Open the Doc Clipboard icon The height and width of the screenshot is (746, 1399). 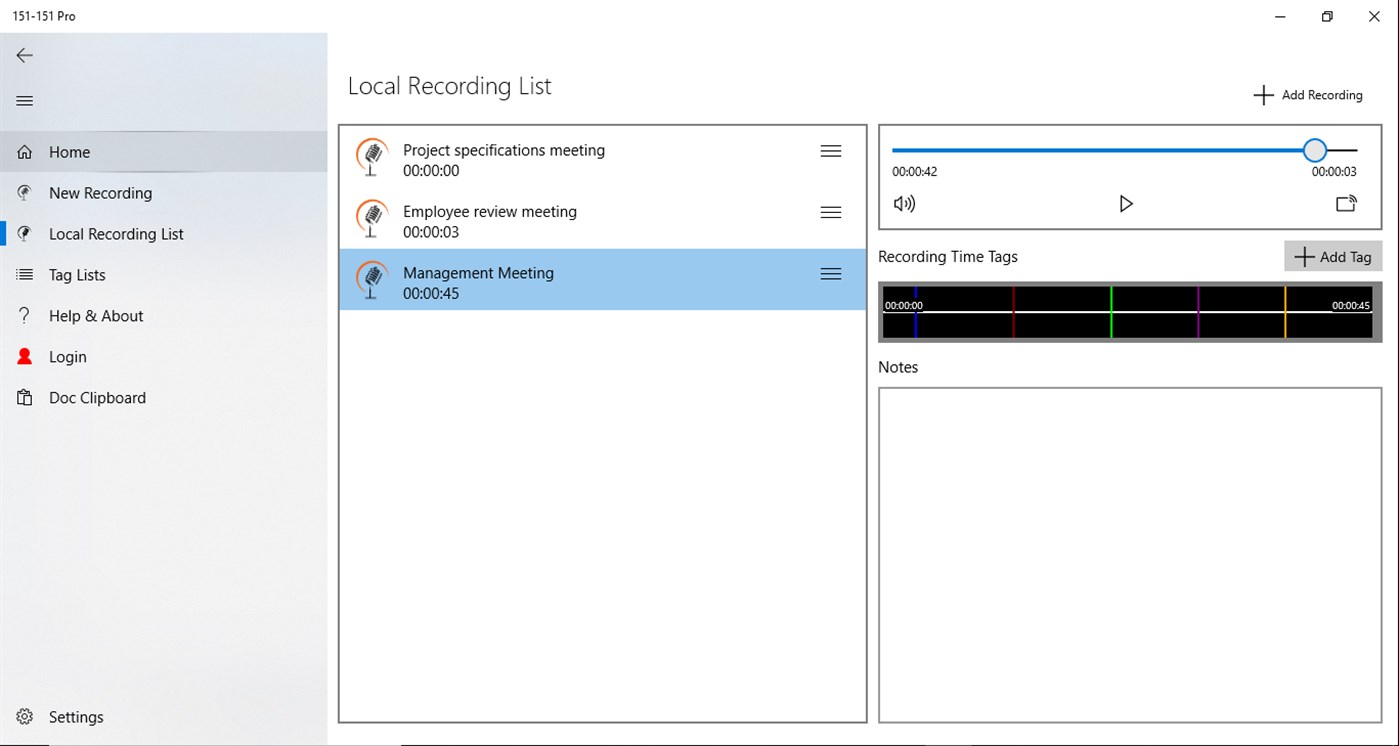24,397
